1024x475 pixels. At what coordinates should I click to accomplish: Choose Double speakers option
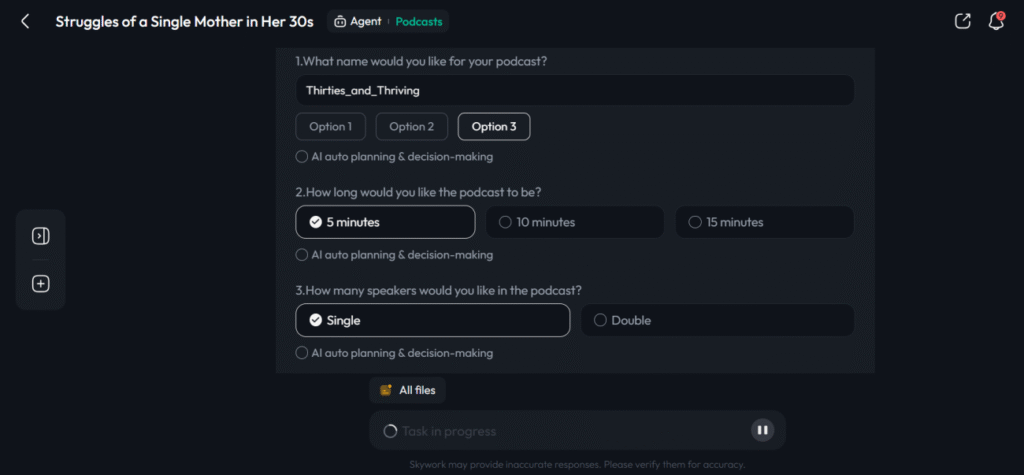coord(717,320)
